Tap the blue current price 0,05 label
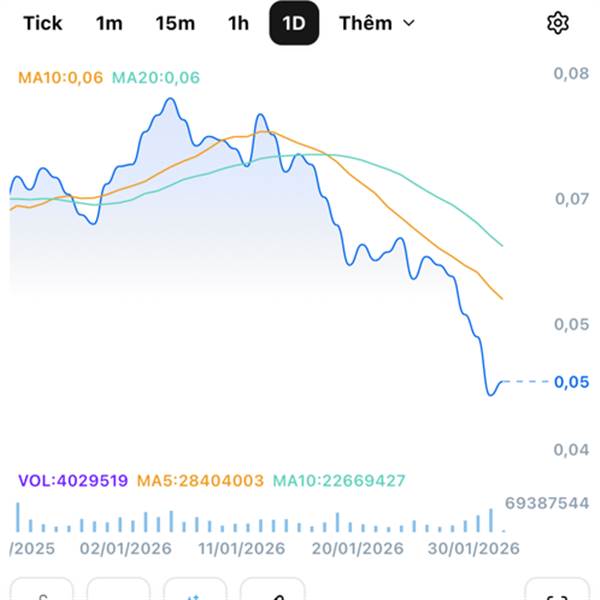Screen dimensions: 600x600 pyautogui.click(x=572, y=382)
